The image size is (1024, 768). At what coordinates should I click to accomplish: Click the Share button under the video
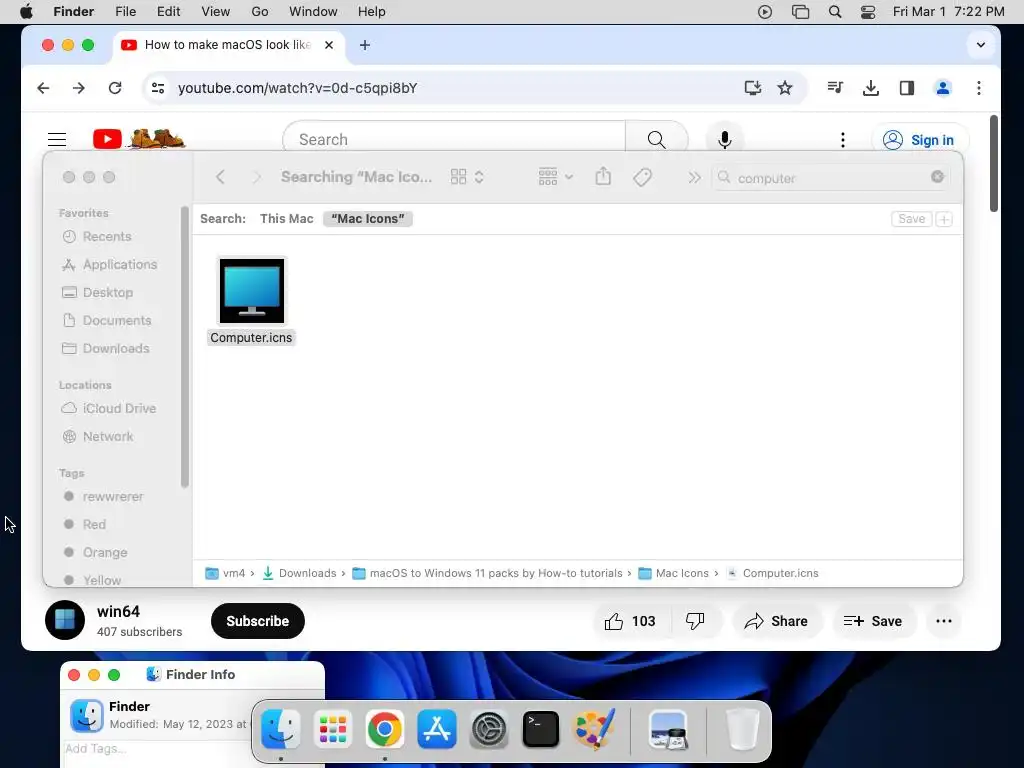click(x=776, y=621)
